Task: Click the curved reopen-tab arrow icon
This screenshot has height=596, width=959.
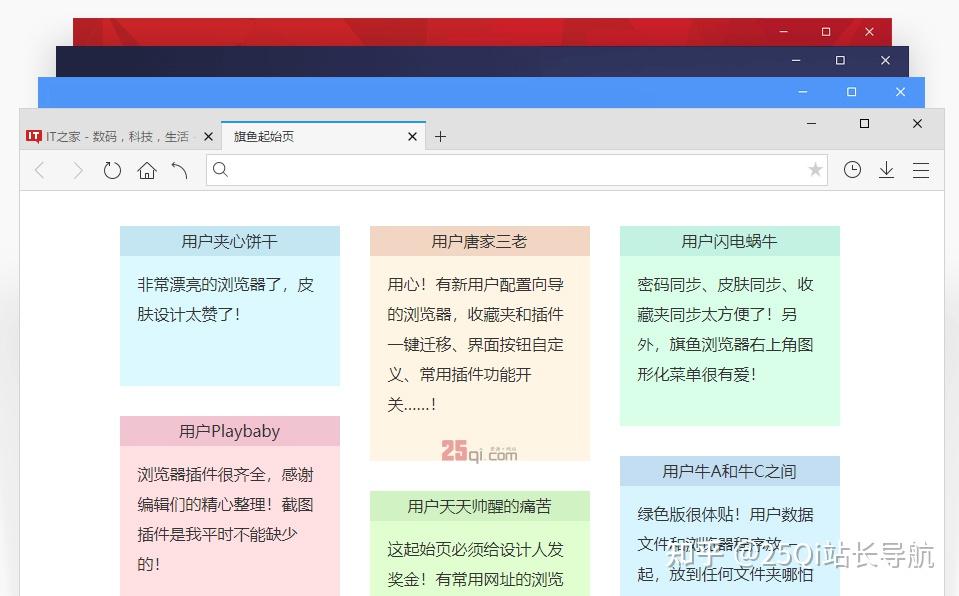Action: 179,170
